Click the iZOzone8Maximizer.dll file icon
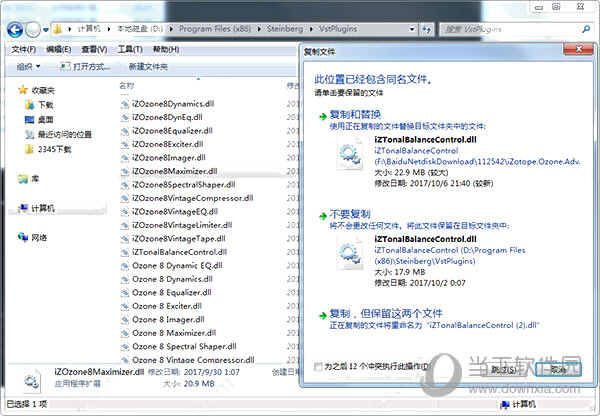 point(125,171)
